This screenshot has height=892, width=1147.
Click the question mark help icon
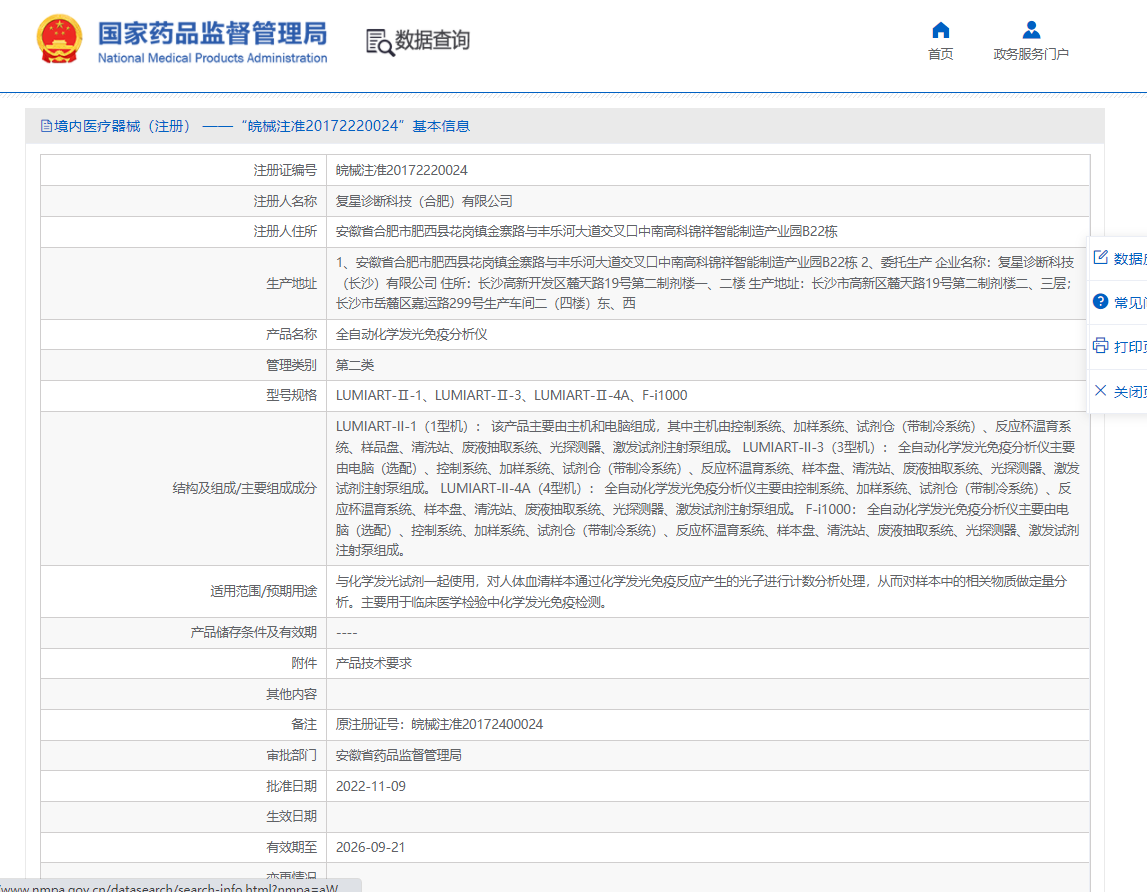pyautogui.click(x=1100, y=301)
